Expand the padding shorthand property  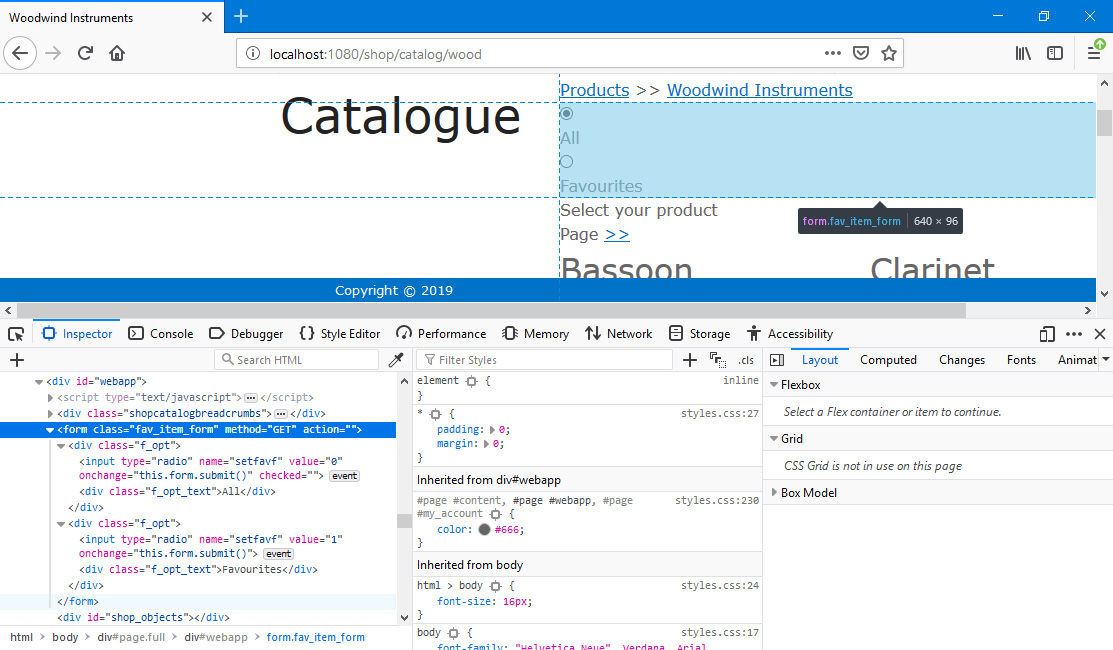pyautogui.click(x=493, y=430)
